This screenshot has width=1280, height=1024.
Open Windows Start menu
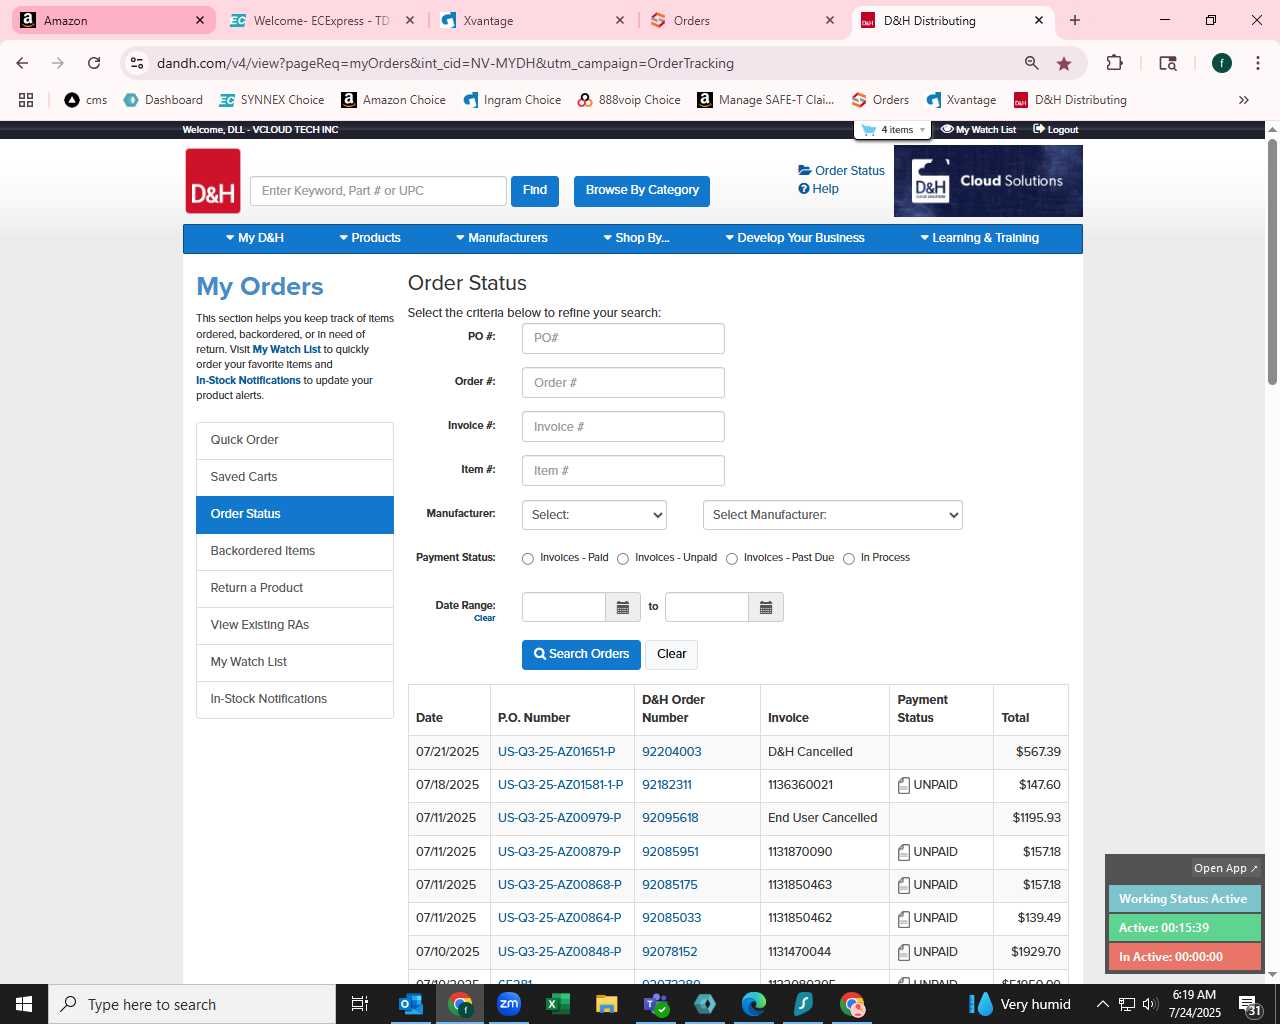tap(24, 1004)
